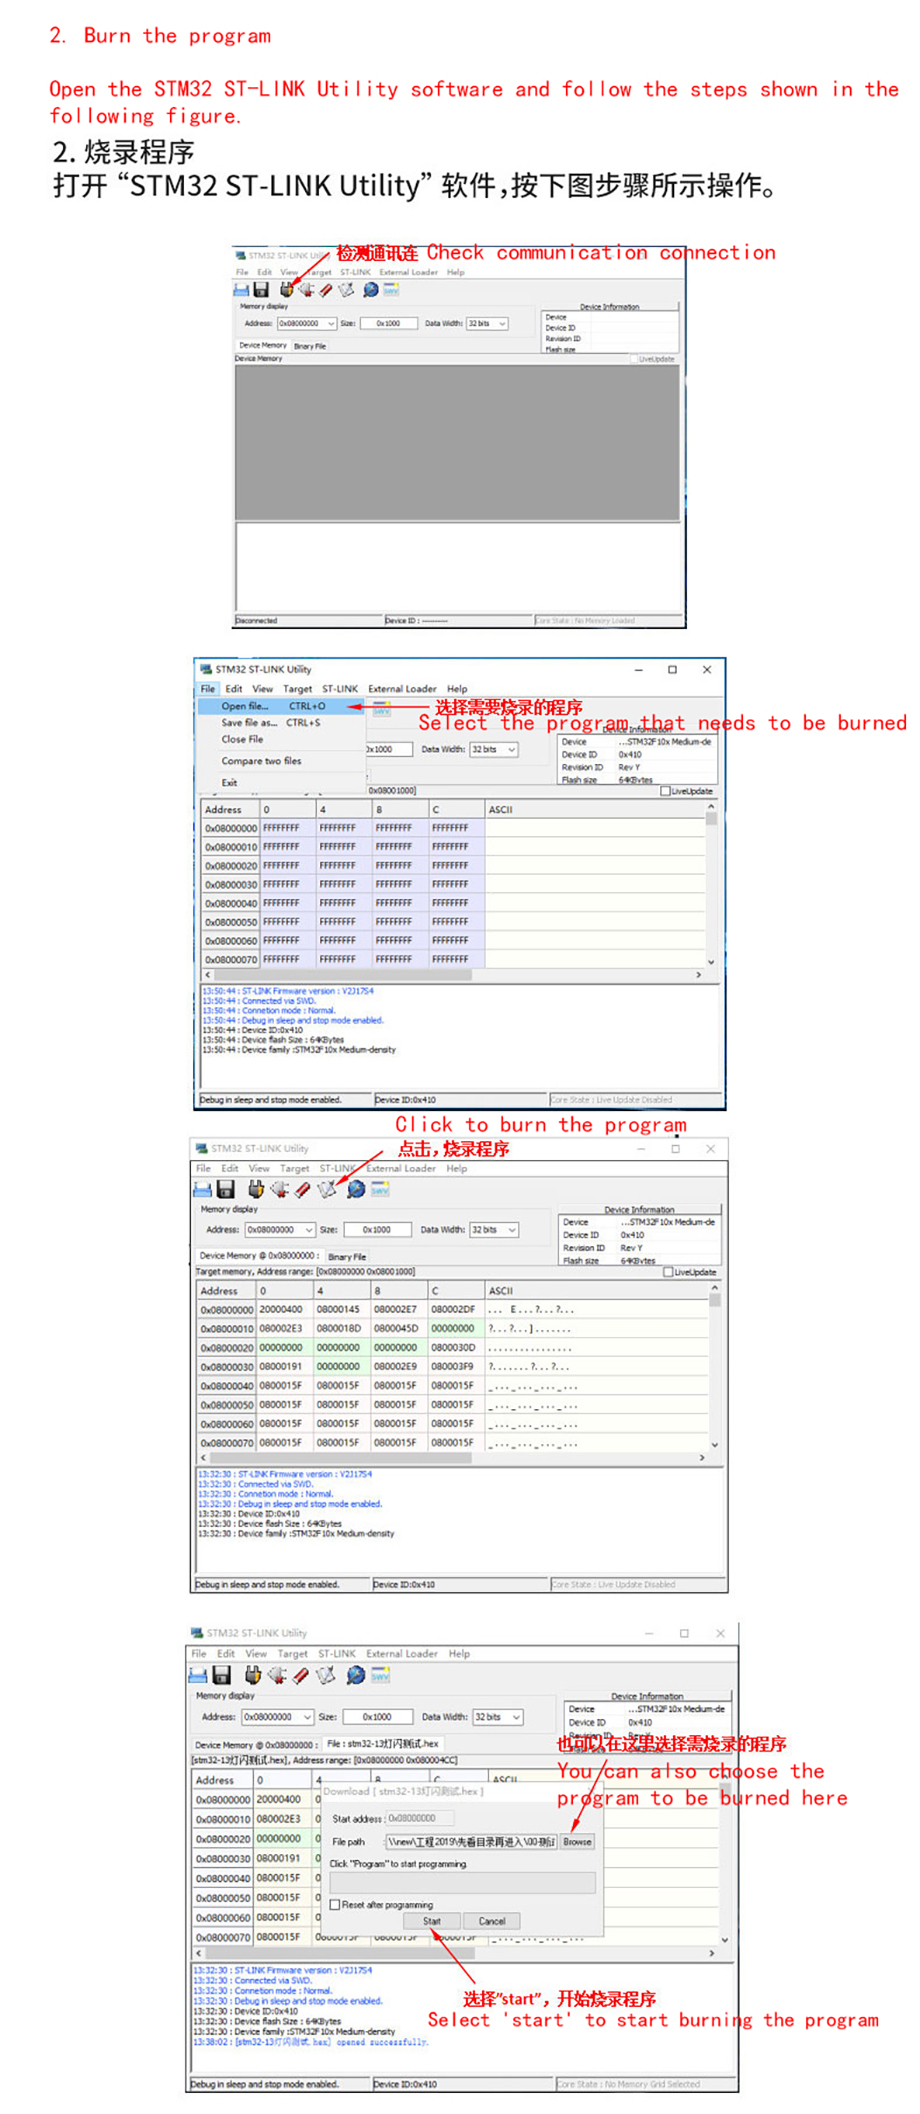Image resolution: width=920 pixels, height=2114 pixels.
Task: Click Start button in Download dialog
Action: click(x=431, y=1921)
